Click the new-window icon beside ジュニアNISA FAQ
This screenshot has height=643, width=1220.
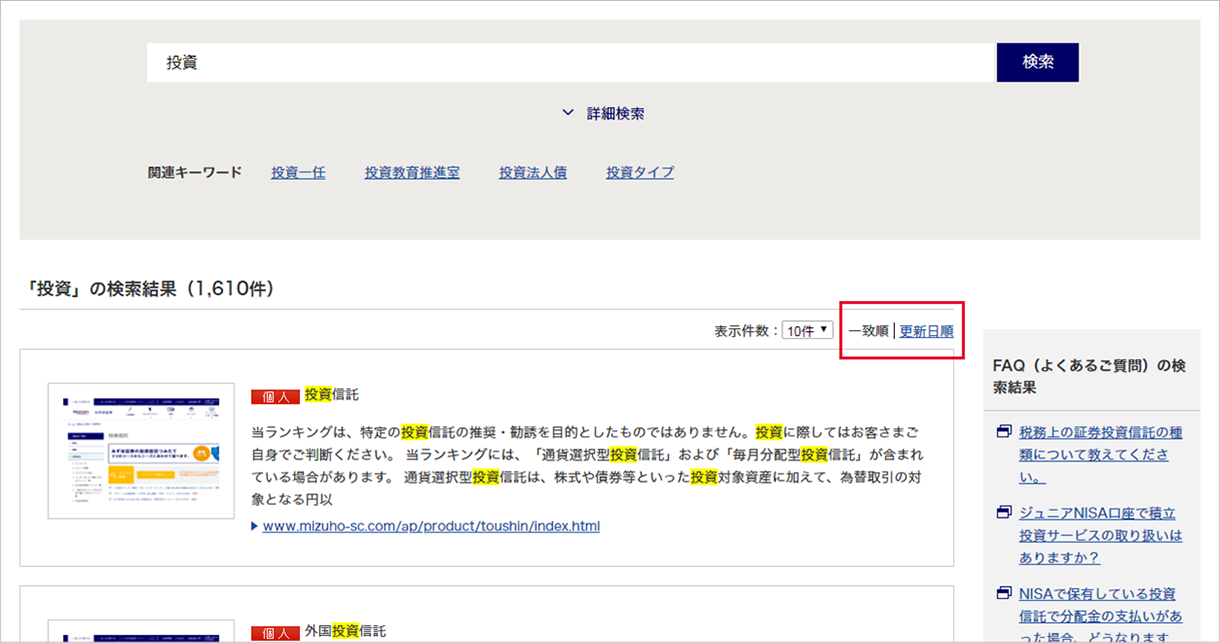point(1003,513)
